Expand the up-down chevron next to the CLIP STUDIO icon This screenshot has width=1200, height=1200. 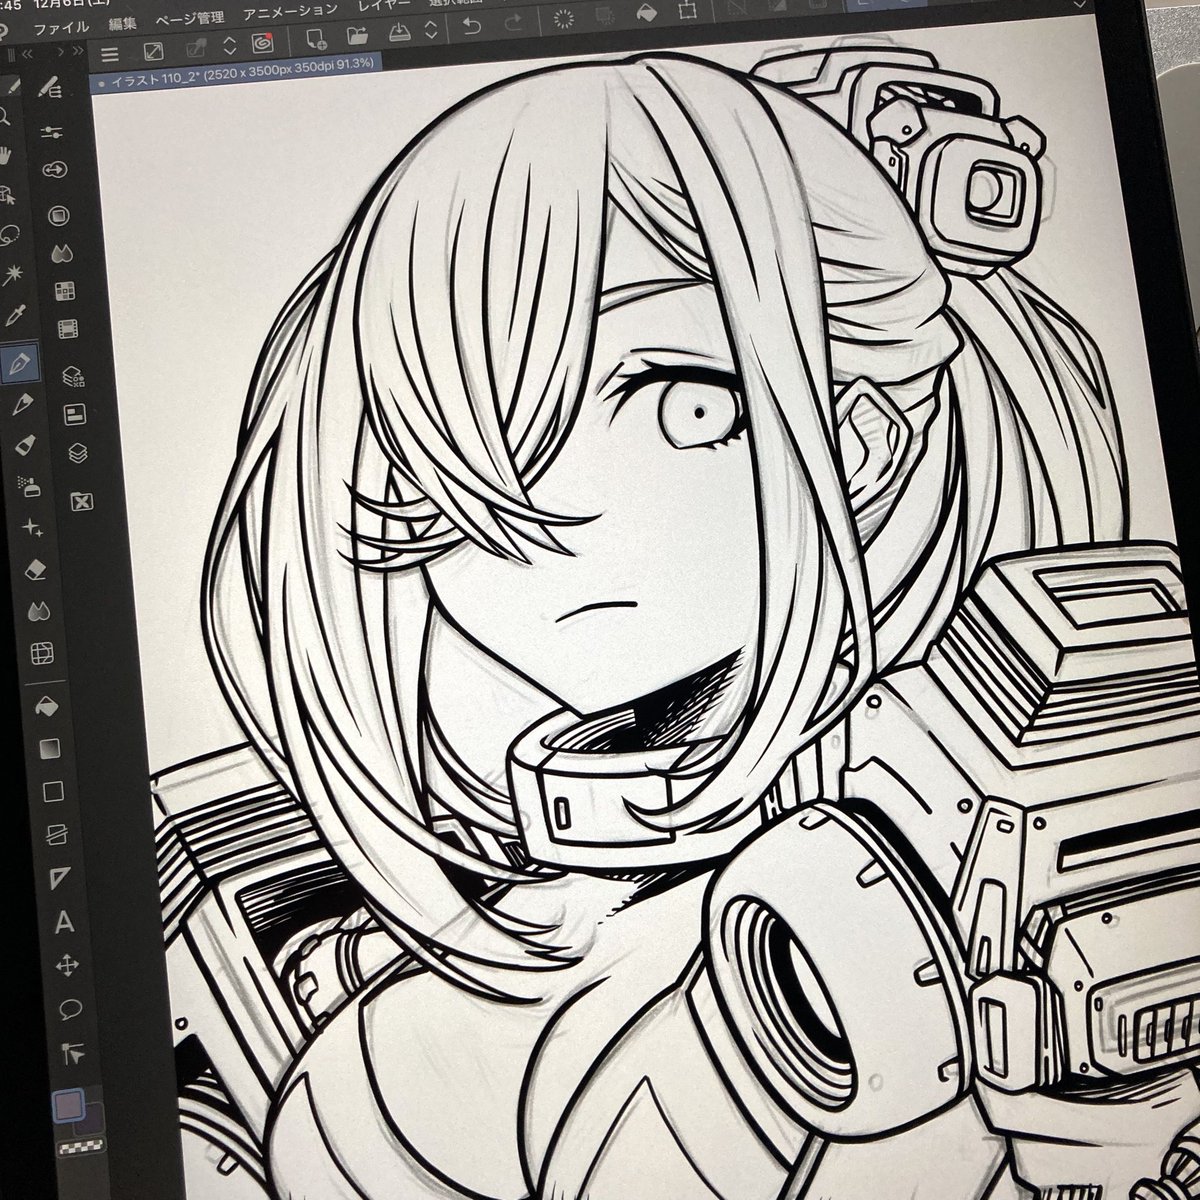pos(230,46)
